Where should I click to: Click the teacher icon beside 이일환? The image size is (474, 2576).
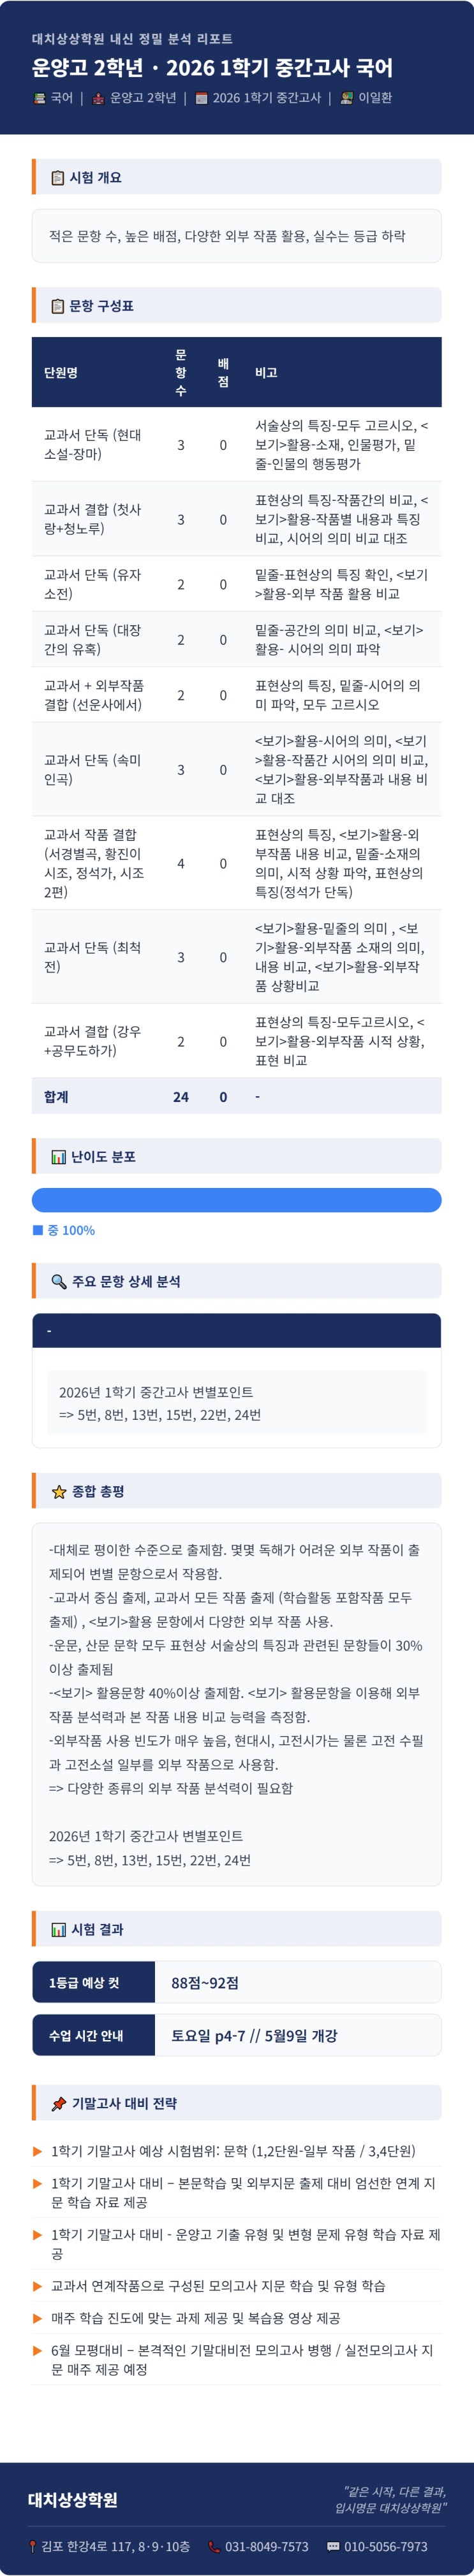346,98
